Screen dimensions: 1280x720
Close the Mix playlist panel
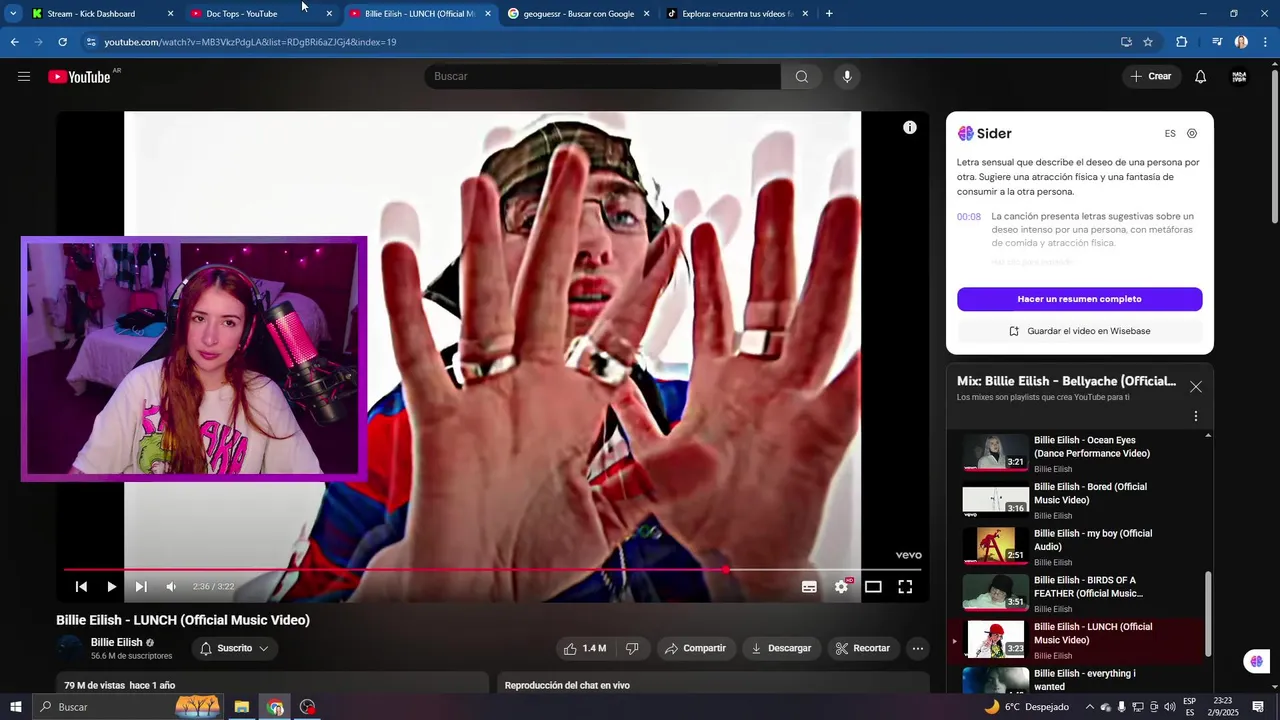click(1196, 387)
